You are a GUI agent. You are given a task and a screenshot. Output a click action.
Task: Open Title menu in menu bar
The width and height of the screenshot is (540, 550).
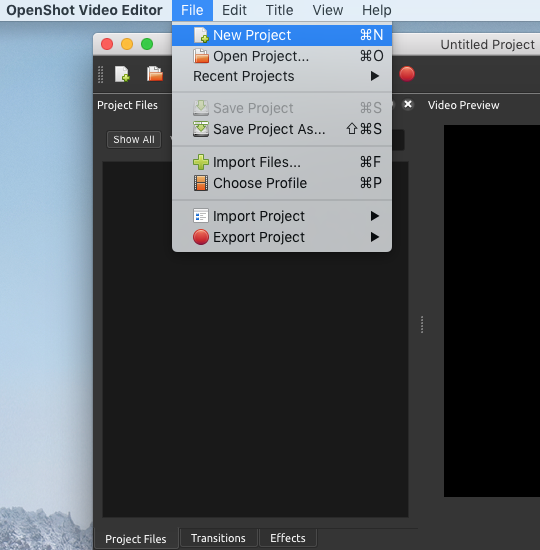[279, 10]
